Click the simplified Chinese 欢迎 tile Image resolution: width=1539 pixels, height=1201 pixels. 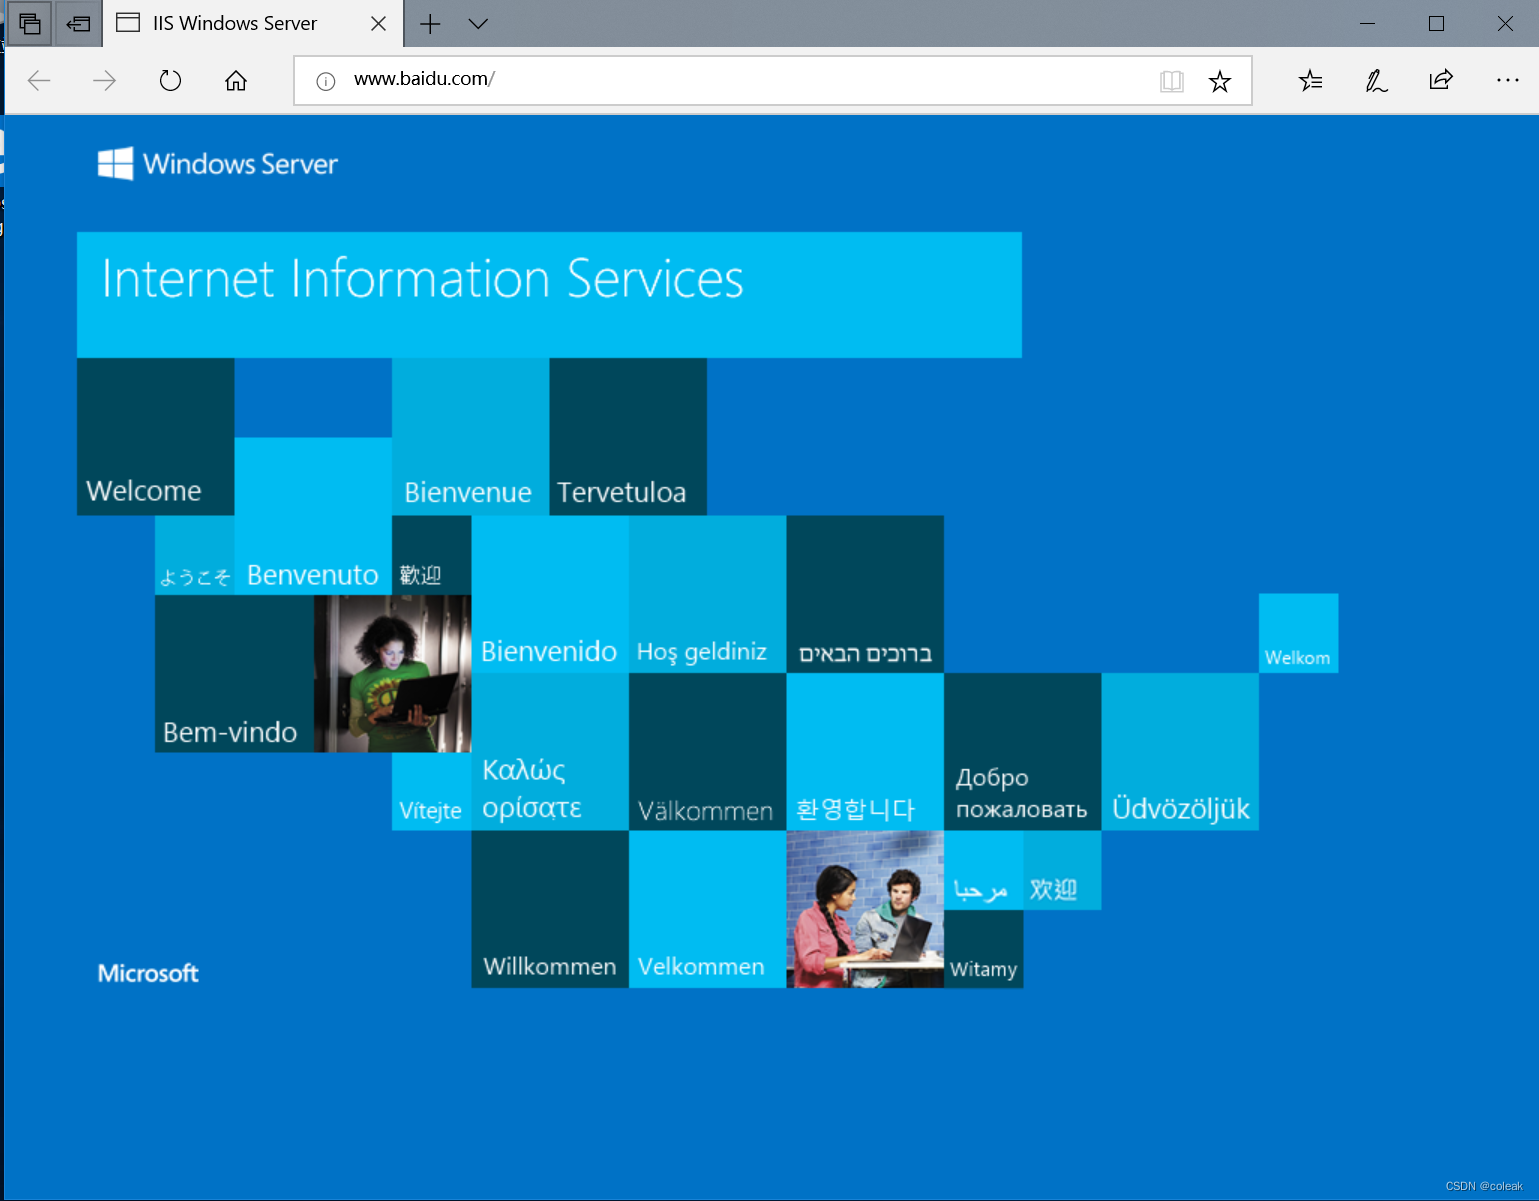click(x=1062, y=870)
